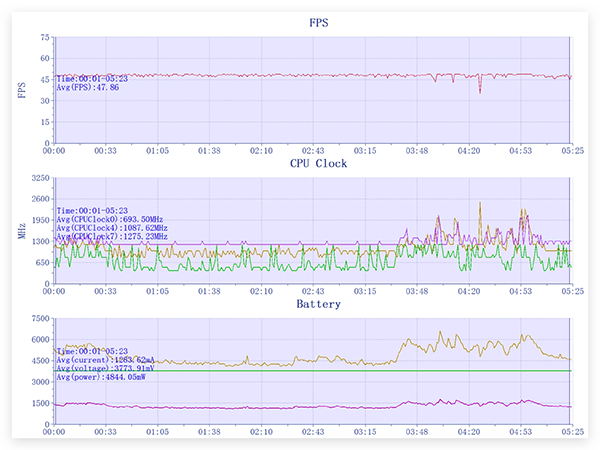This screenshot has width=600, height=450.
Task: Click the Avg(CPUClock7) 1275.23MHz label
Action: click(112, 237)
